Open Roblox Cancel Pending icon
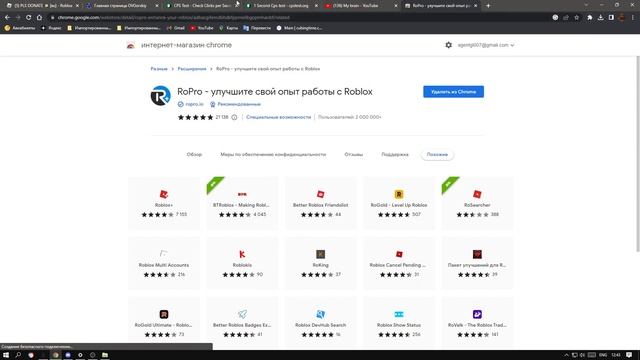The width and height of the screenshot is (640, 360). 399,254
